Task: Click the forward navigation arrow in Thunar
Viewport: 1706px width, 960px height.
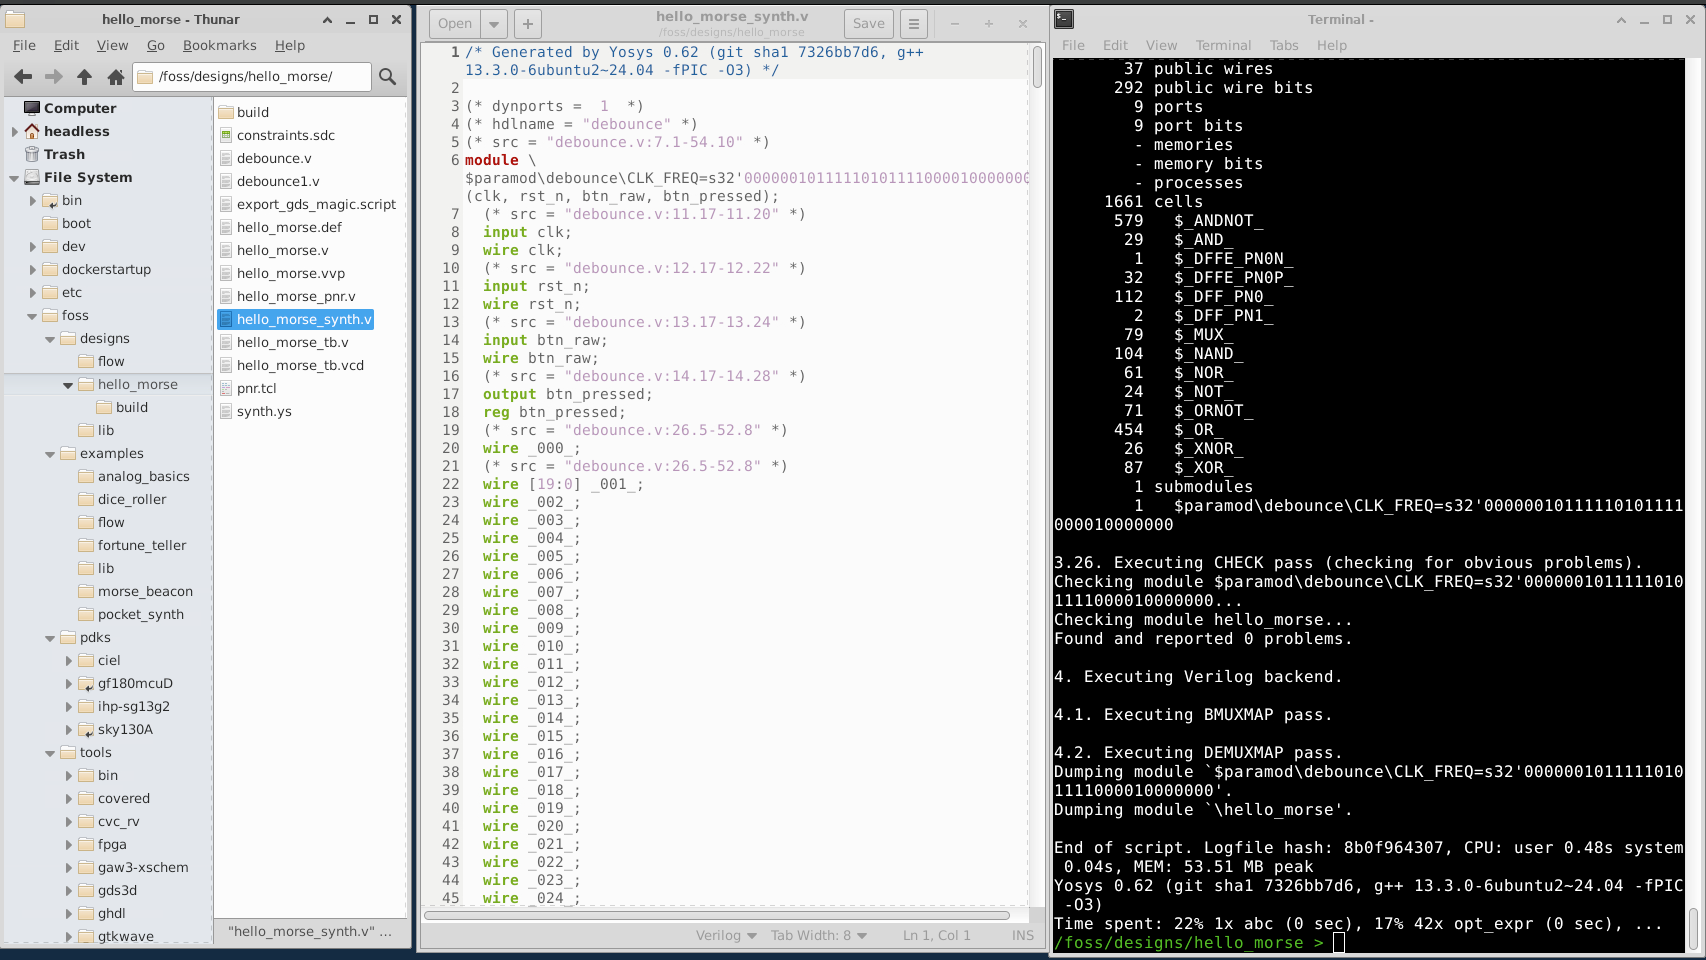Action: pyautogui.click(x=54, y=77)
